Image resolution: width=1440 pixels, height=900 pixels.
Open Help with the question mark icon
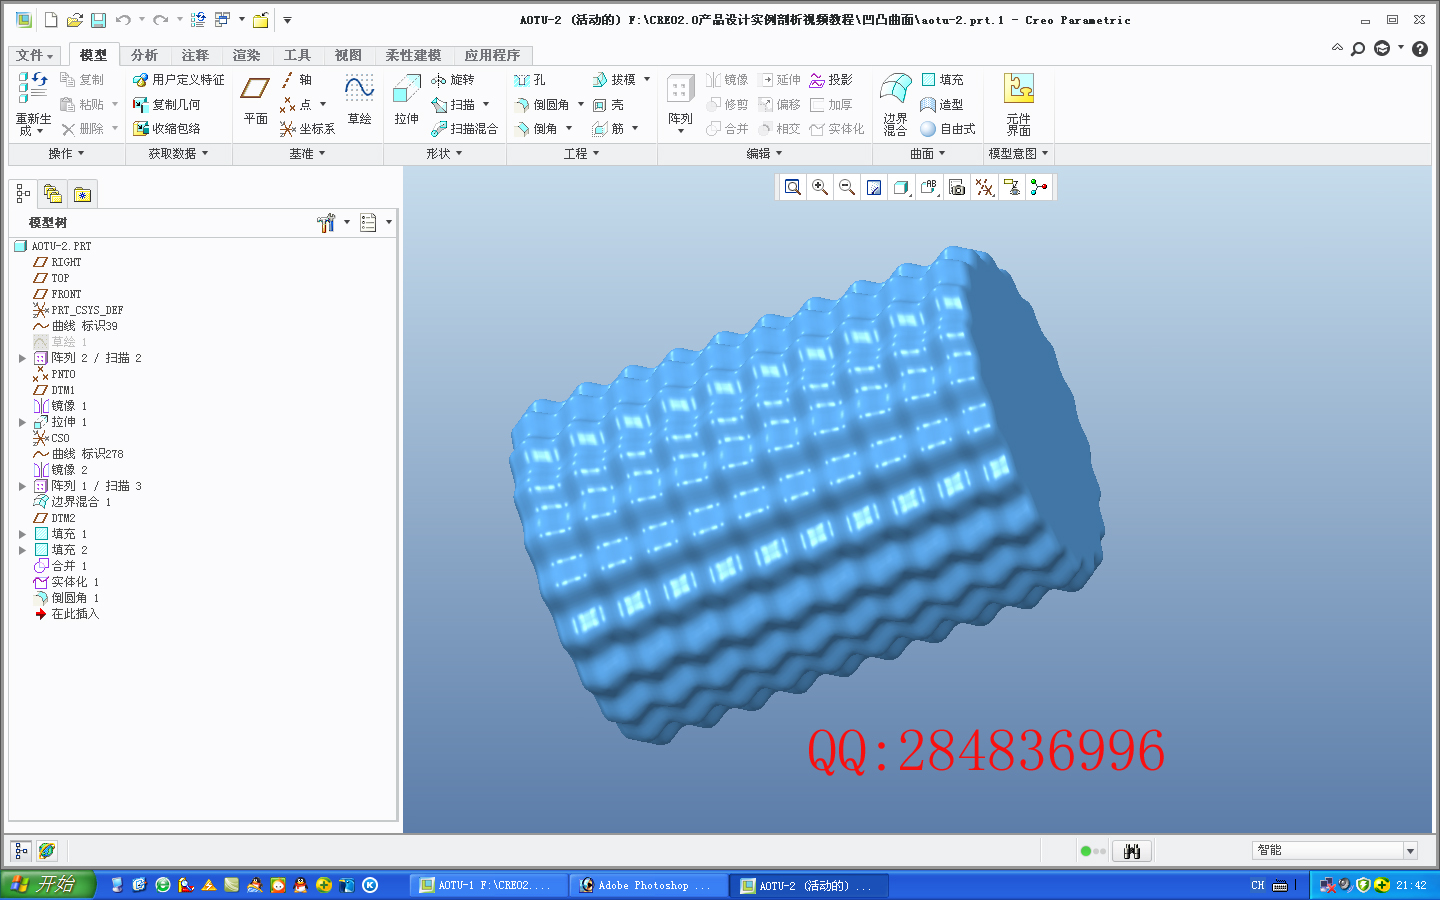tap(1419, 48)
